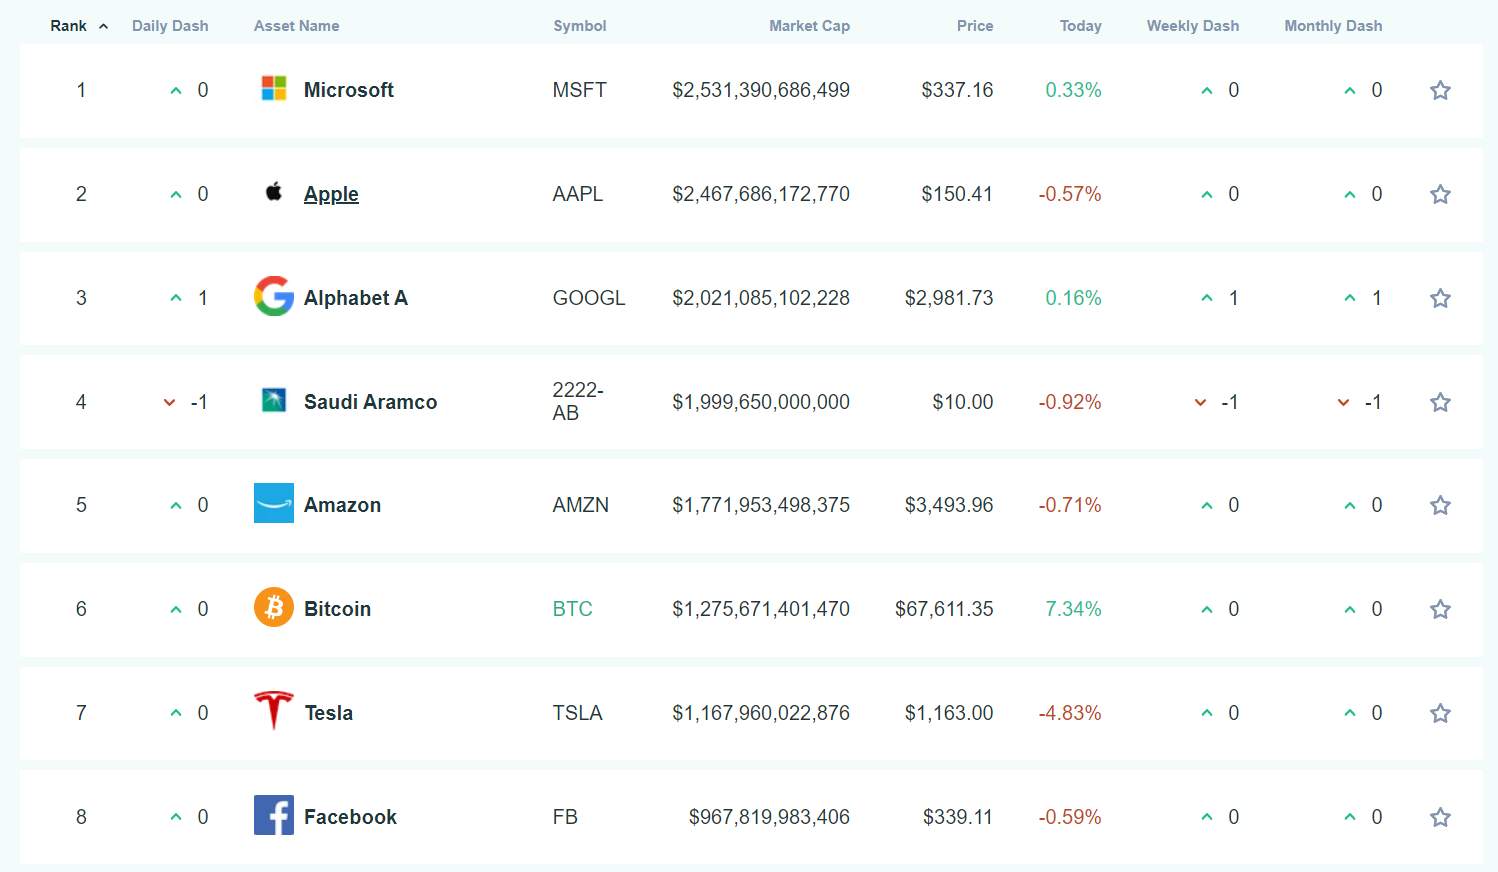
Task: Sort by Symbol column header
Action: [x=580, y=26]
